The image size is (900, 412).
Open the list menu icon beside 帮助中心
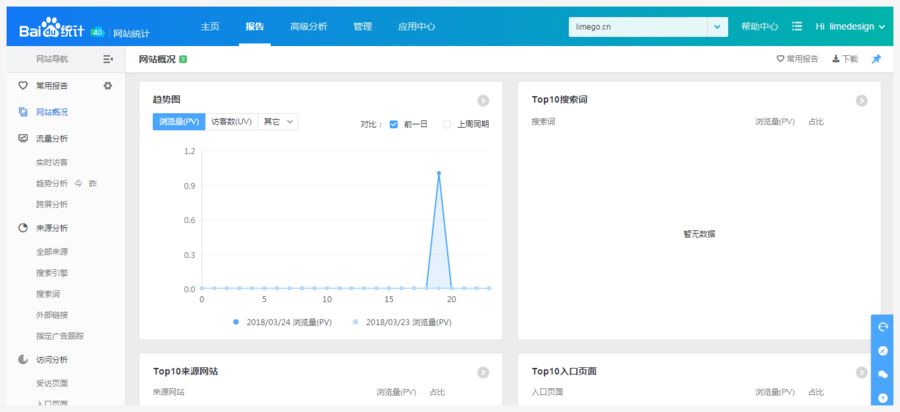click(x=797, y=27)
